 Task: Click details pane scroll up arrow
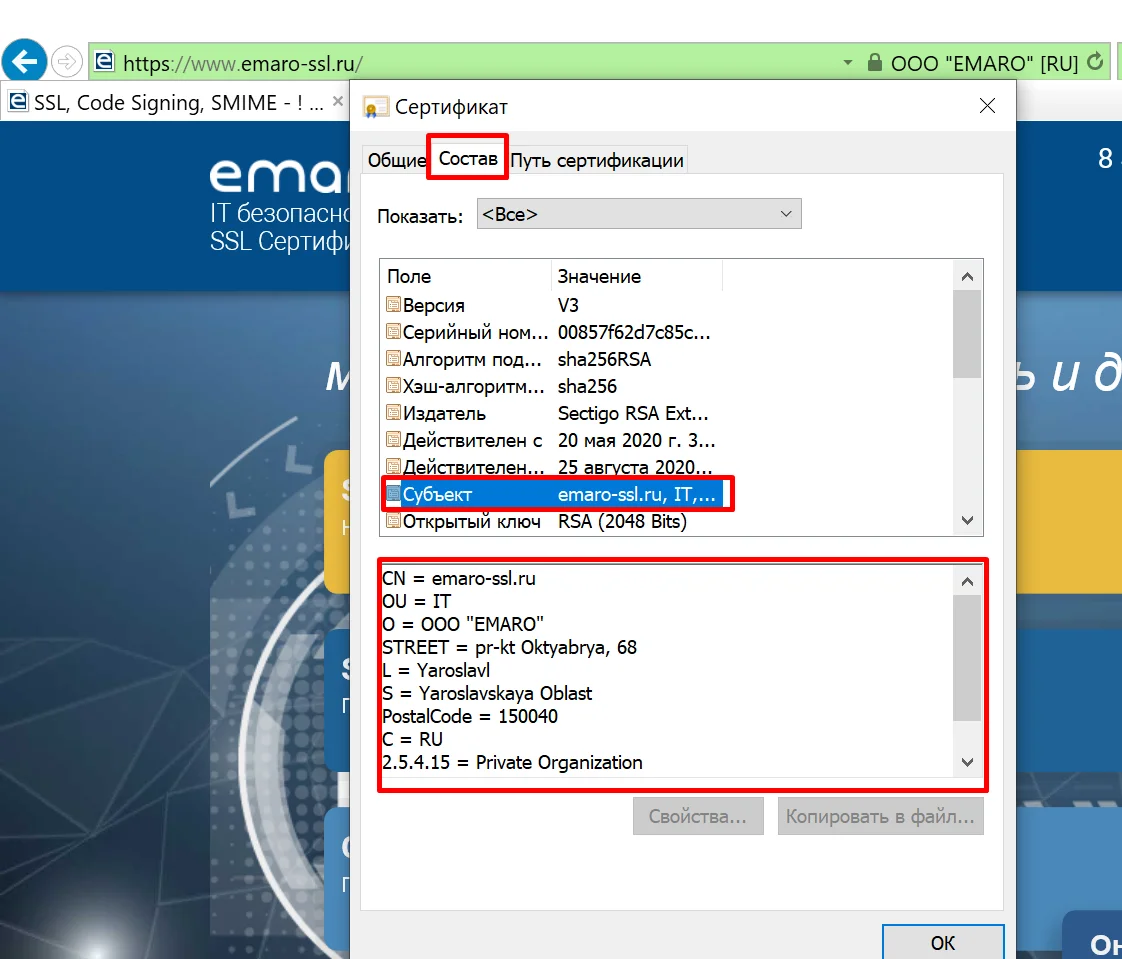[967, 581]
